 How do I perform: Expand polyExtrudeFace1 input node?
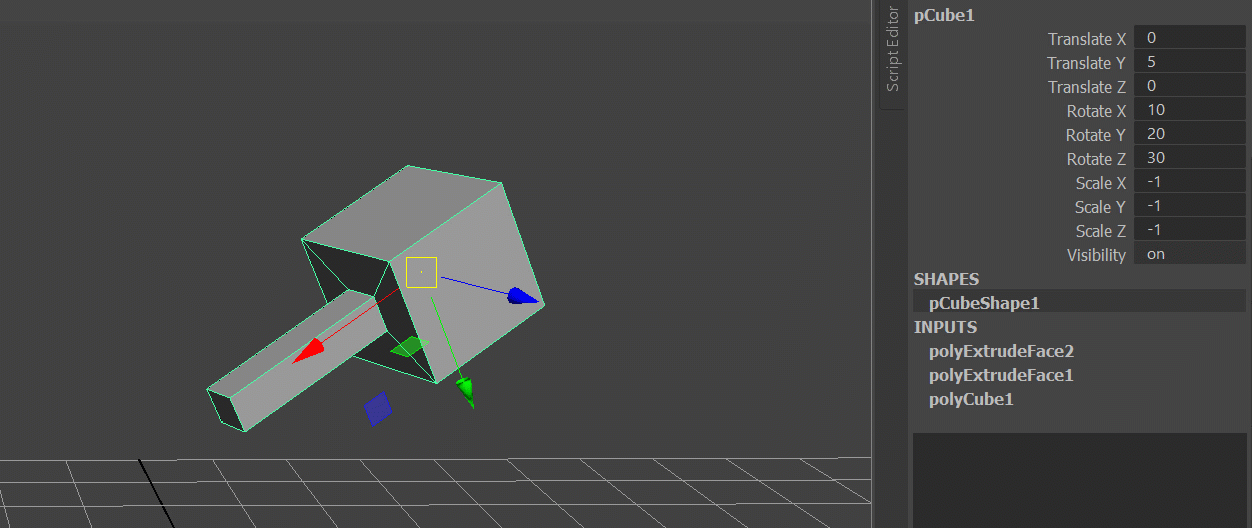[x=1001, y=375]
